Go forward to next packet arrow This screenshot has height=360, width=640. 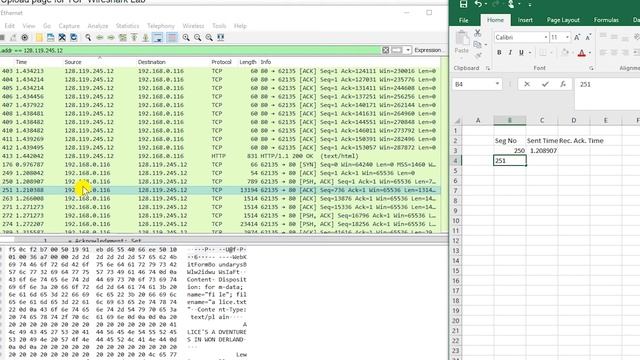click(111, 38)
